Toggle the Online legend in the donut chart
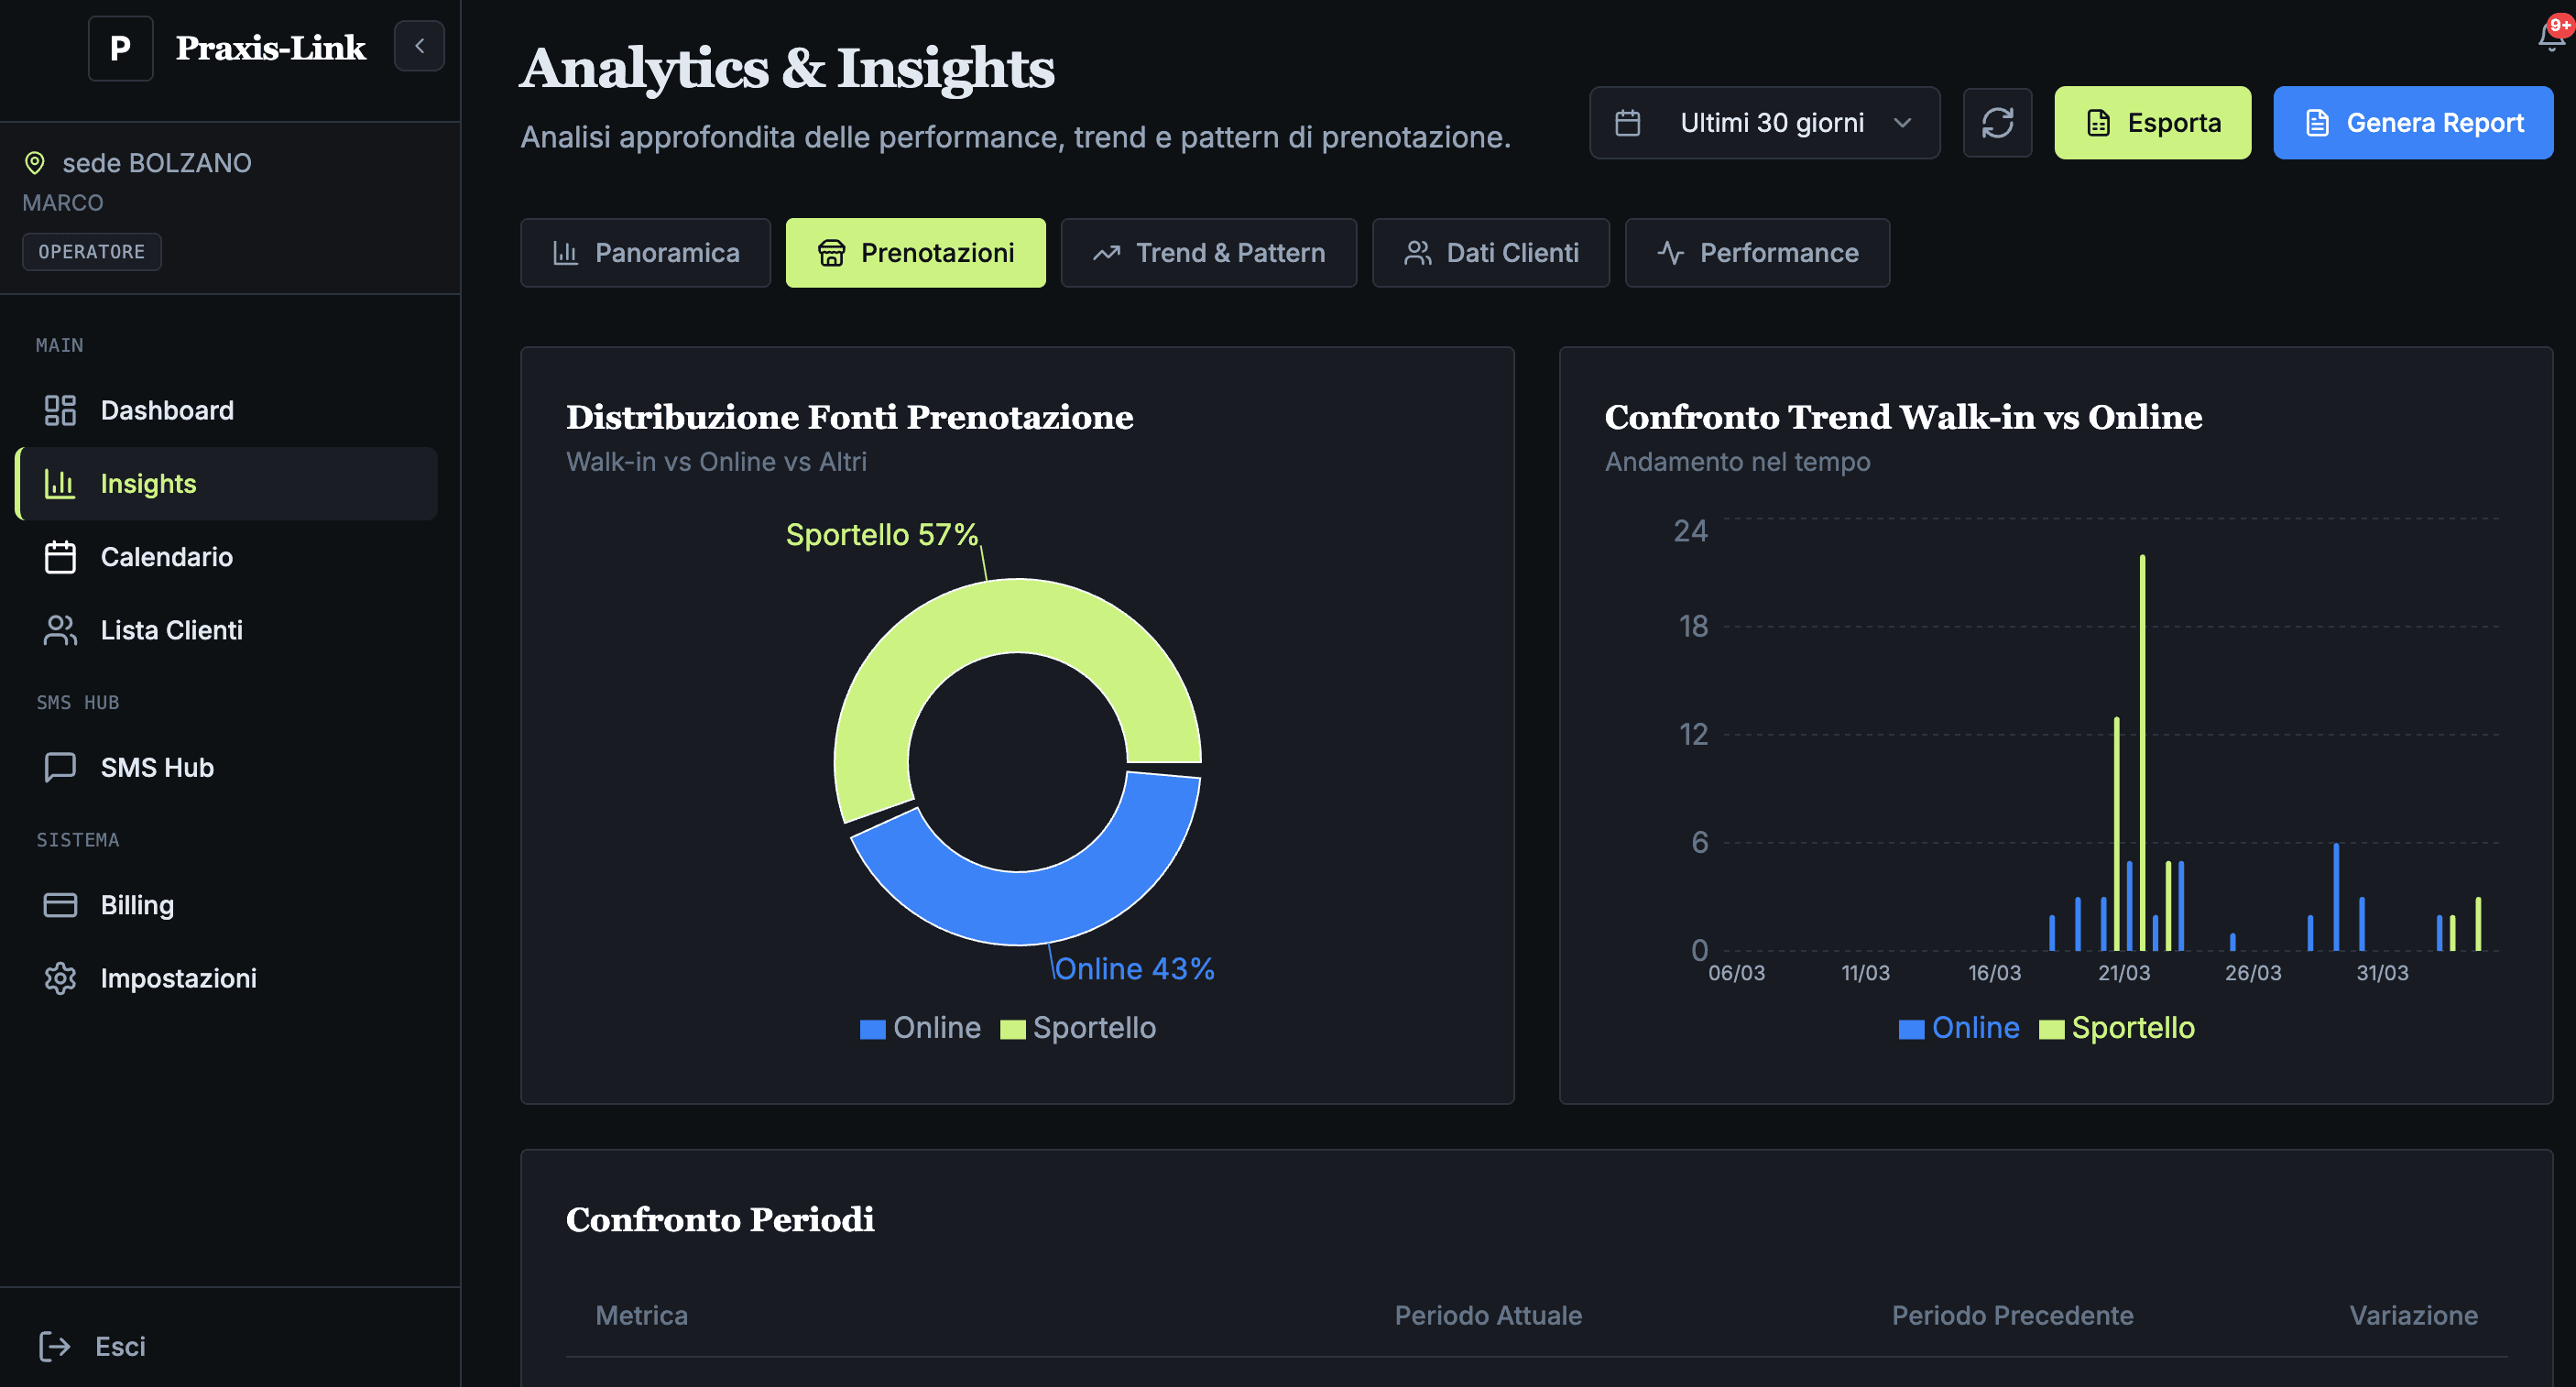 [x=919, y=1027]
